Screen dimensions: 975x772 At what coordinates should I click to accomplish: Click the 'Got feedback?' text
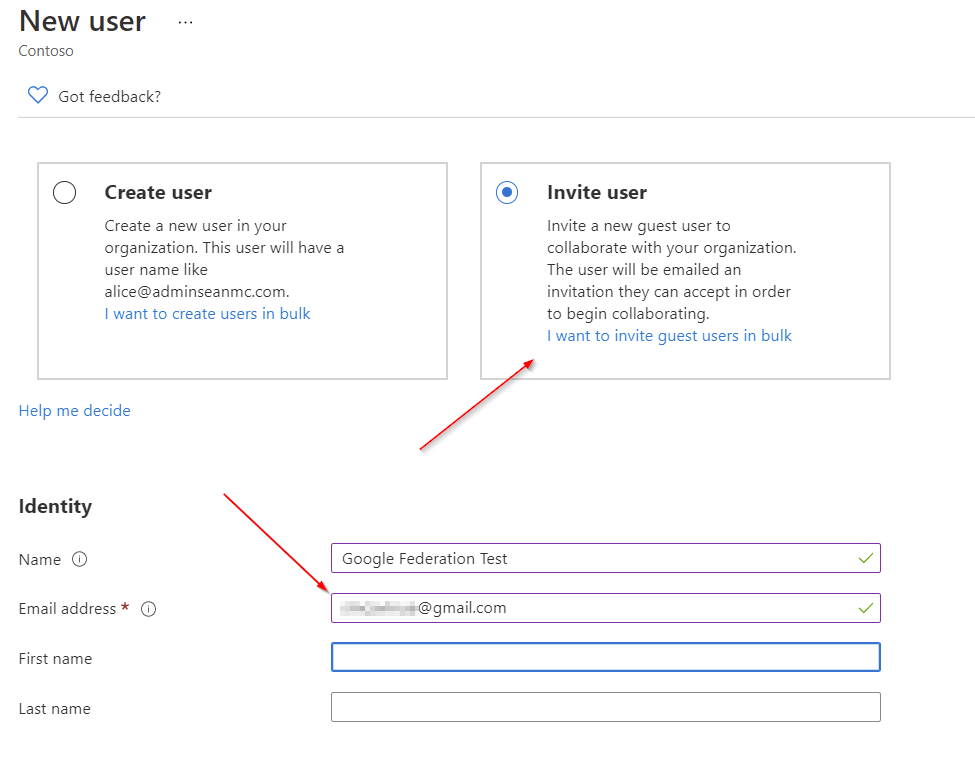pyautogui.click(x=109, y=97)
